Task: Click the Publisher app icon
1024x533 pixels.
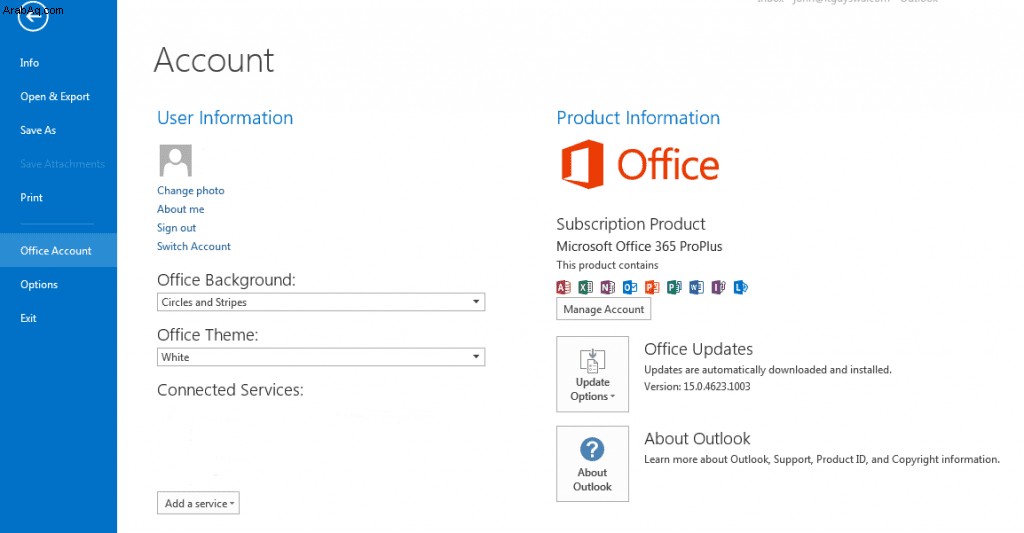Action: (674, 287)
